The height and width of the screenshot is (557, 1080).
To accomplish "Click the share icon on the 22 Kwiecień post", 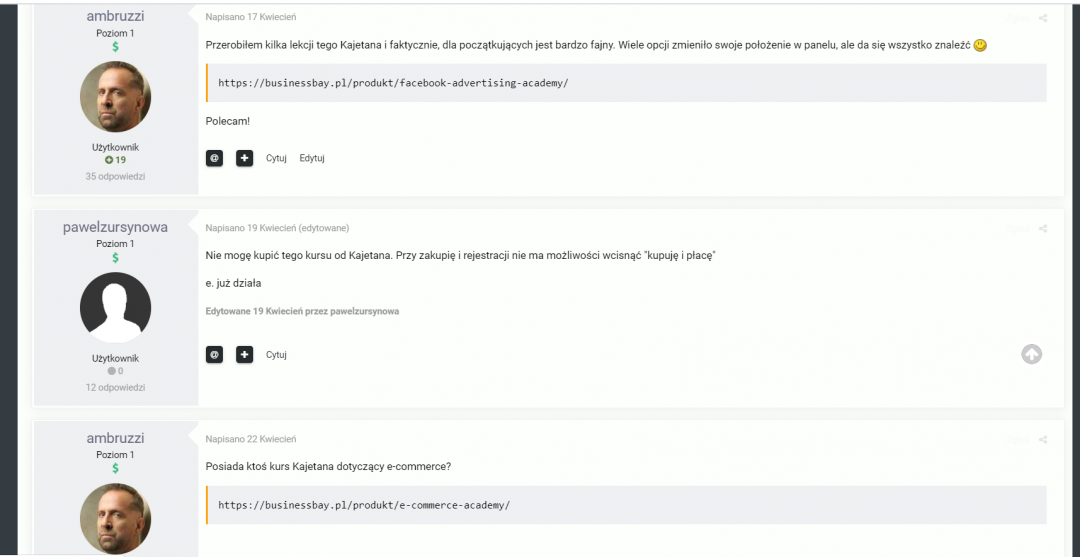I will [1043, 440].
